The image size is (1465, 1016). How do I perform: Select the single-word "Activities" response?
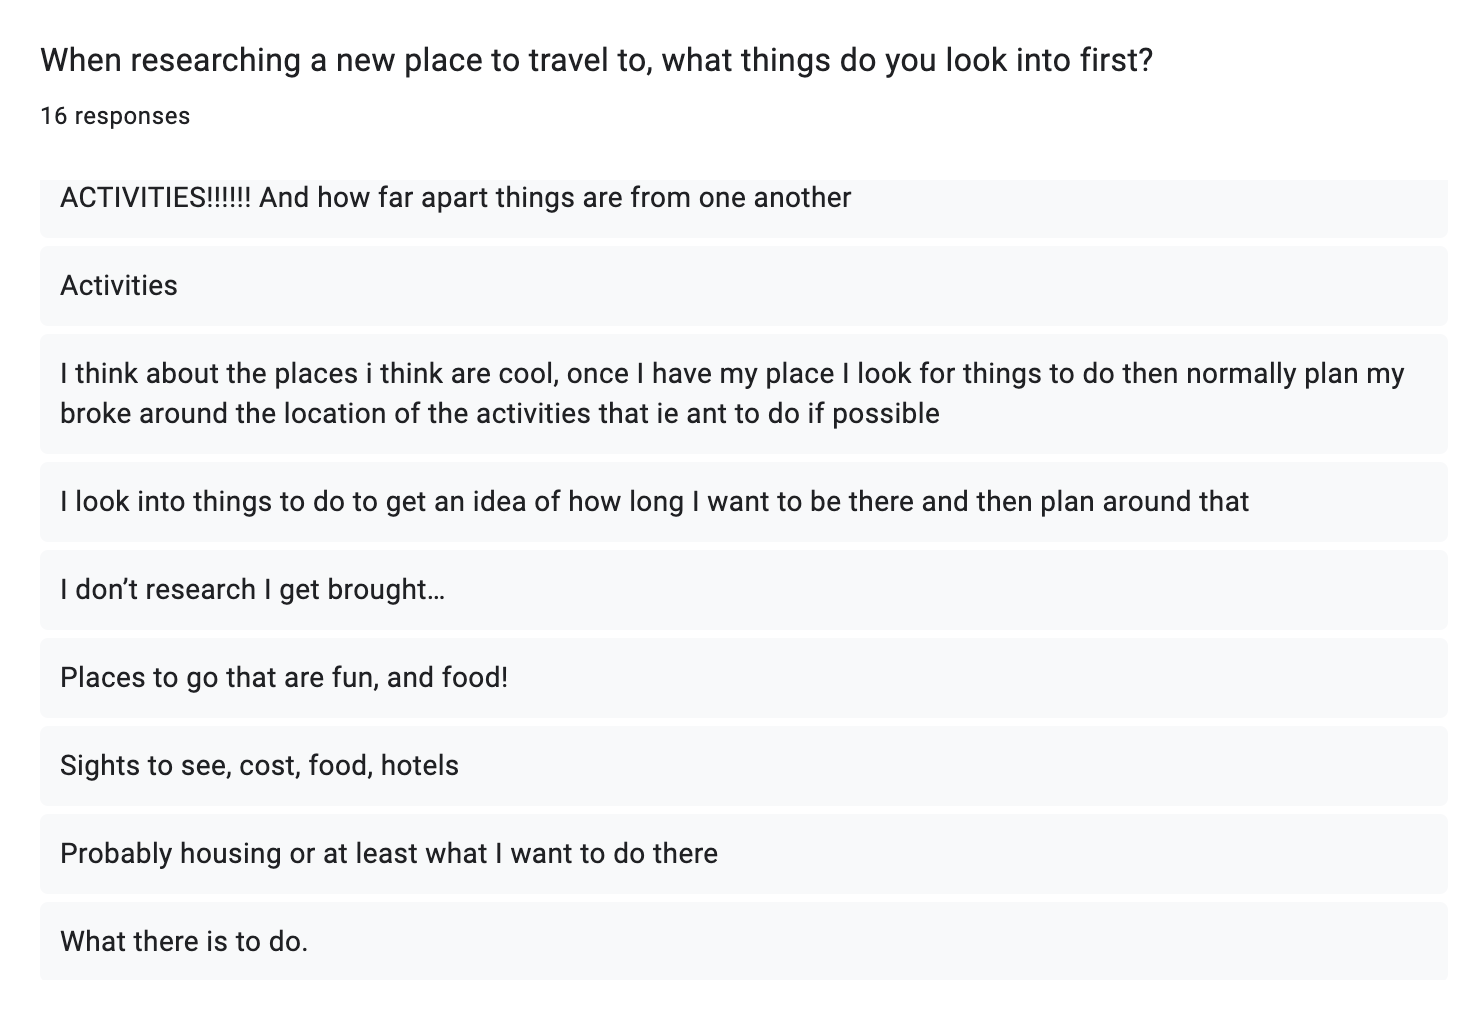(x=119, y=286)
